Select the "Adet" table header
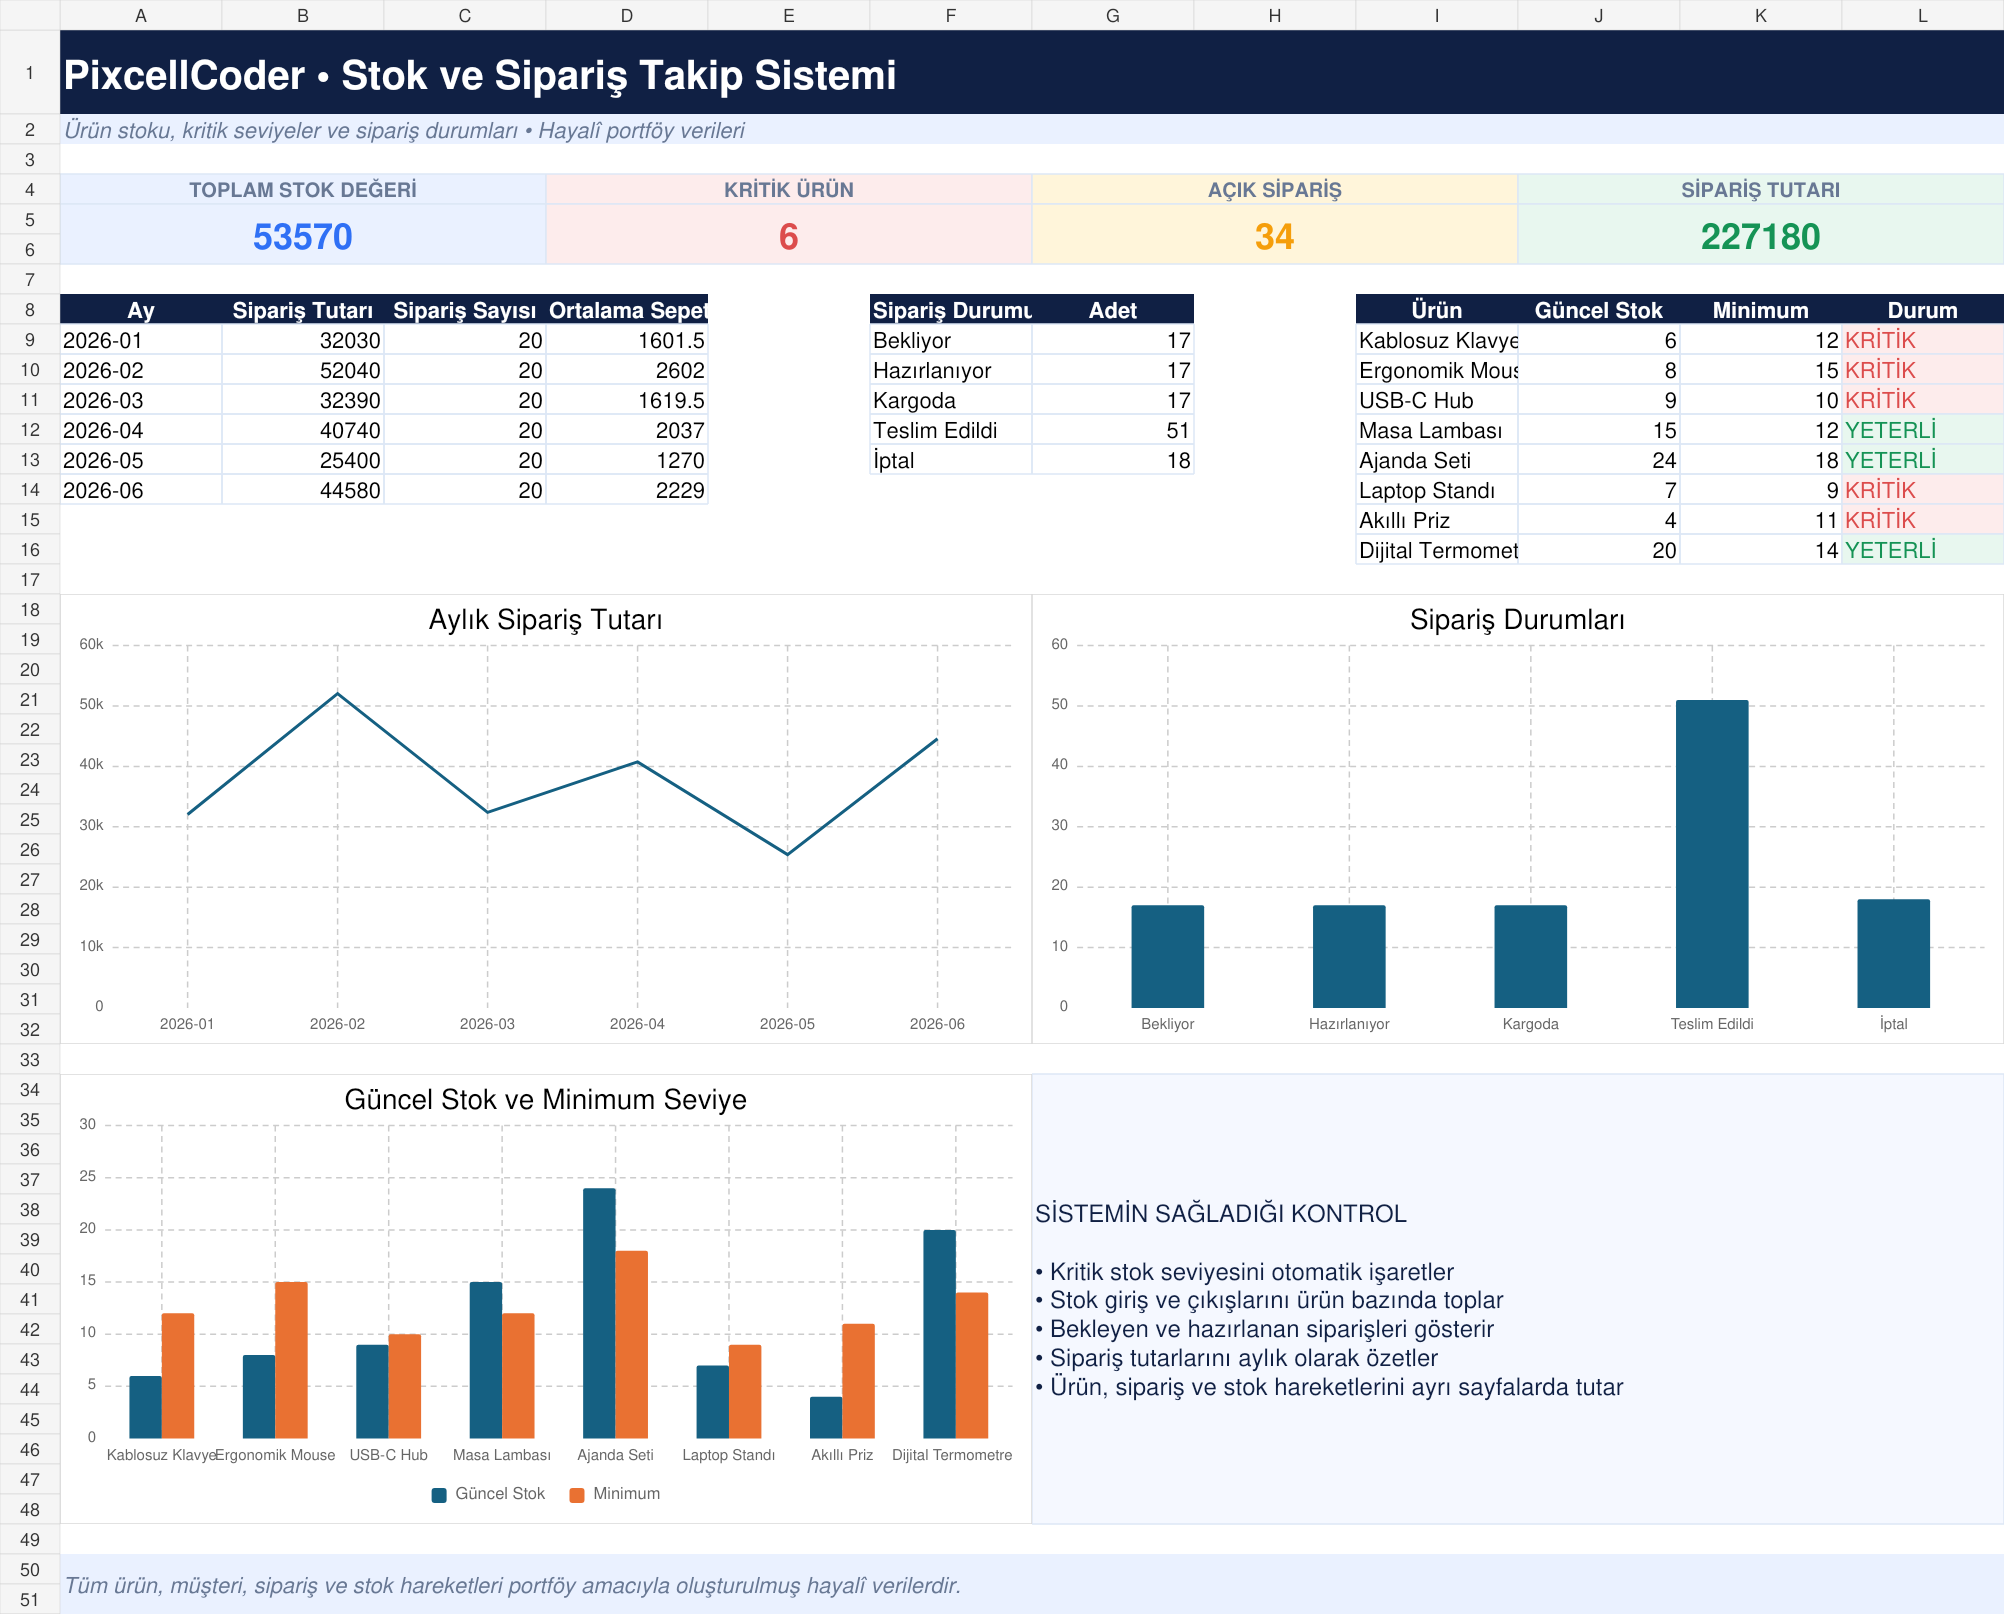 tap(1113, 310)
